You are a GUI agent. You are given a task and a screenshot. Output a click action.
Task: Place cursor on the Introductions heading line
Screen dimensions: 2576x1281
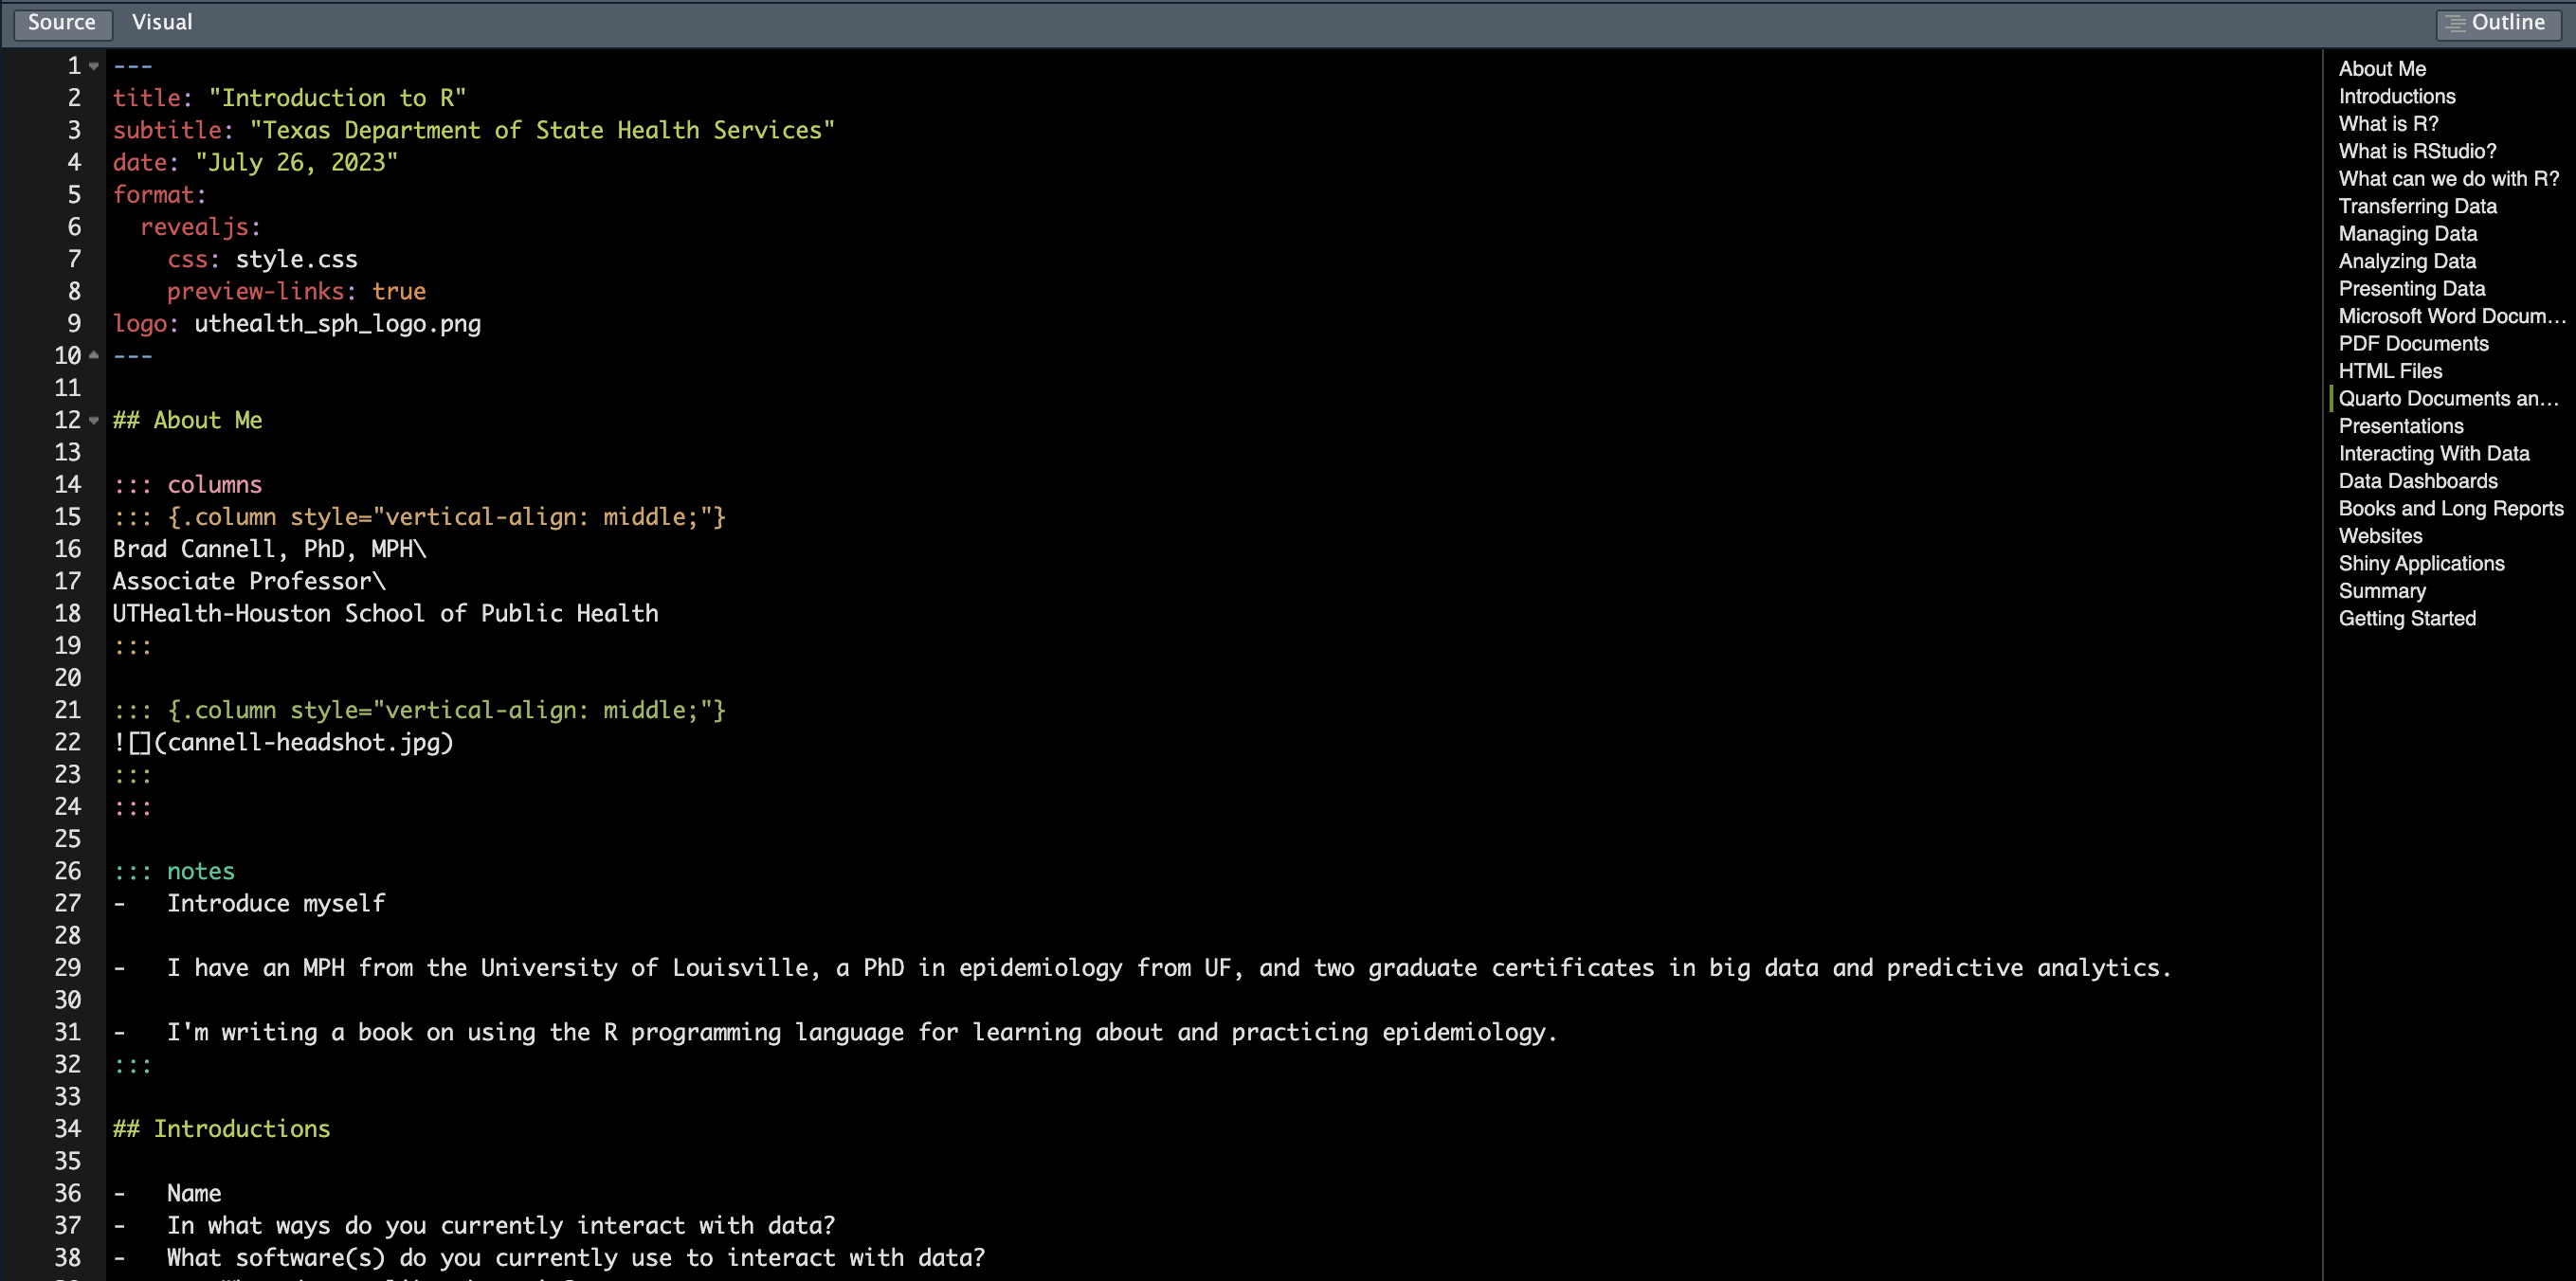click(x=240, y=1128)
